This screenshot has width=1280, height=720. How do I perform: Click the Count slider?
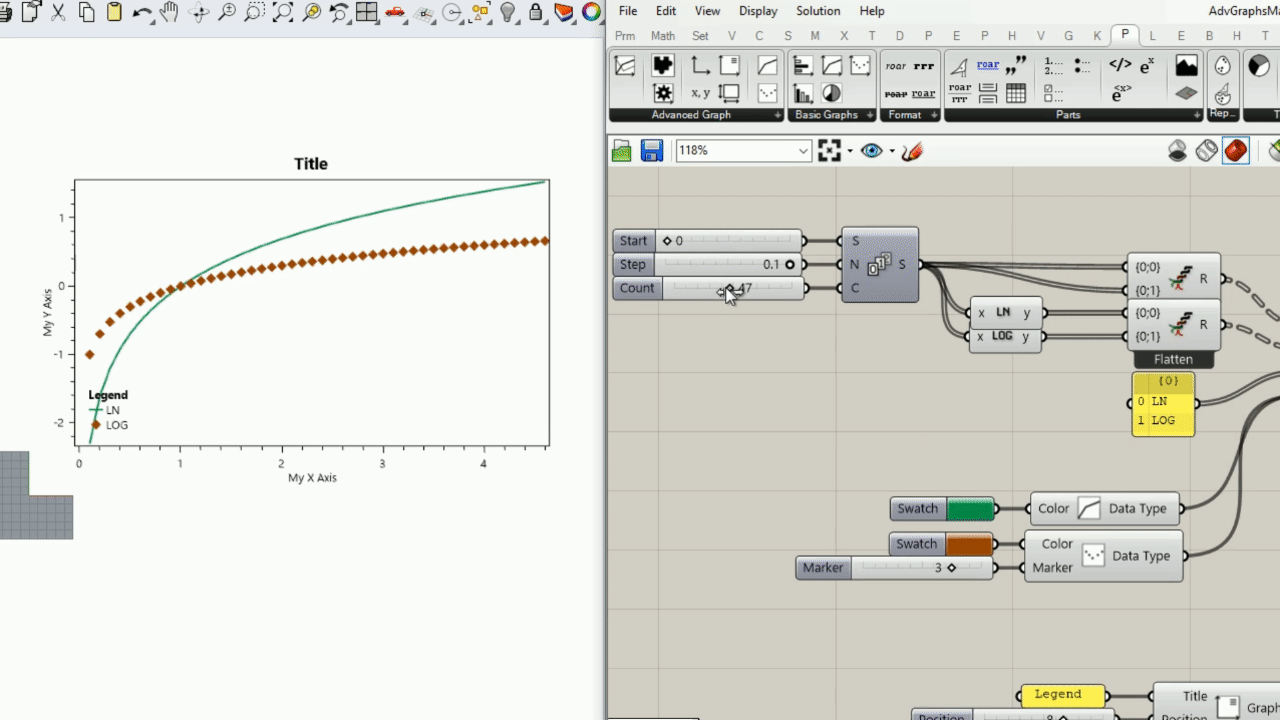click(708, 288)
